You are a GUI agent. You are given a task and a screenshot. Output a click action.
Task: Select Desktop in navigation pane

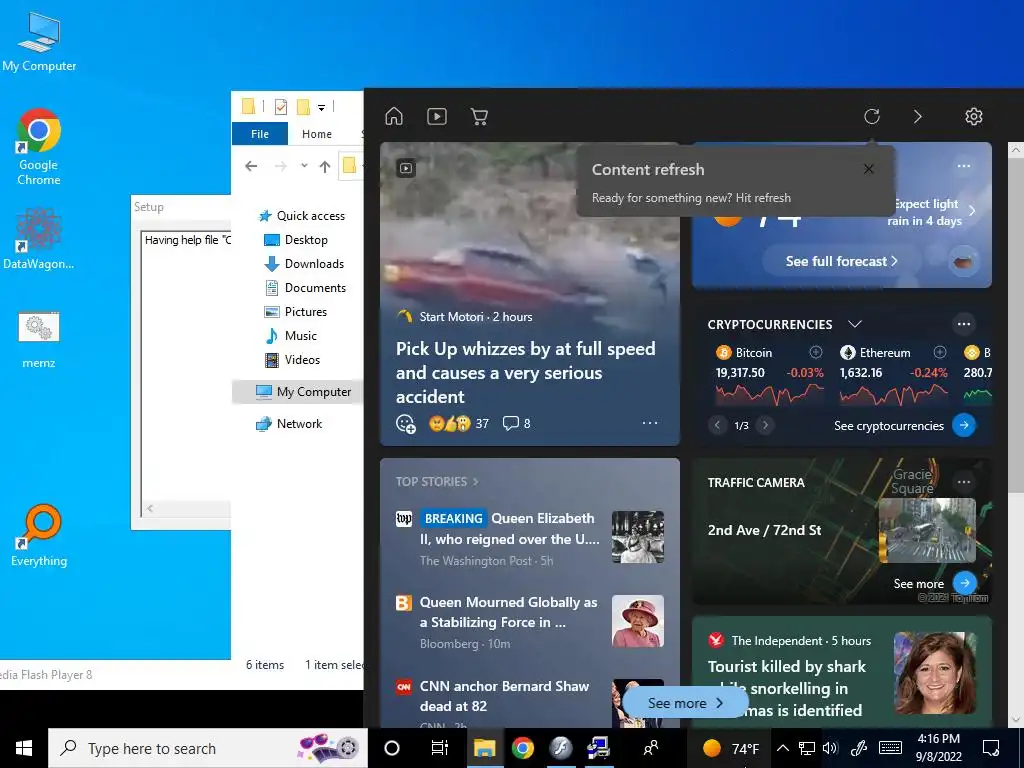pyautogui.click(x=306, y=240)
